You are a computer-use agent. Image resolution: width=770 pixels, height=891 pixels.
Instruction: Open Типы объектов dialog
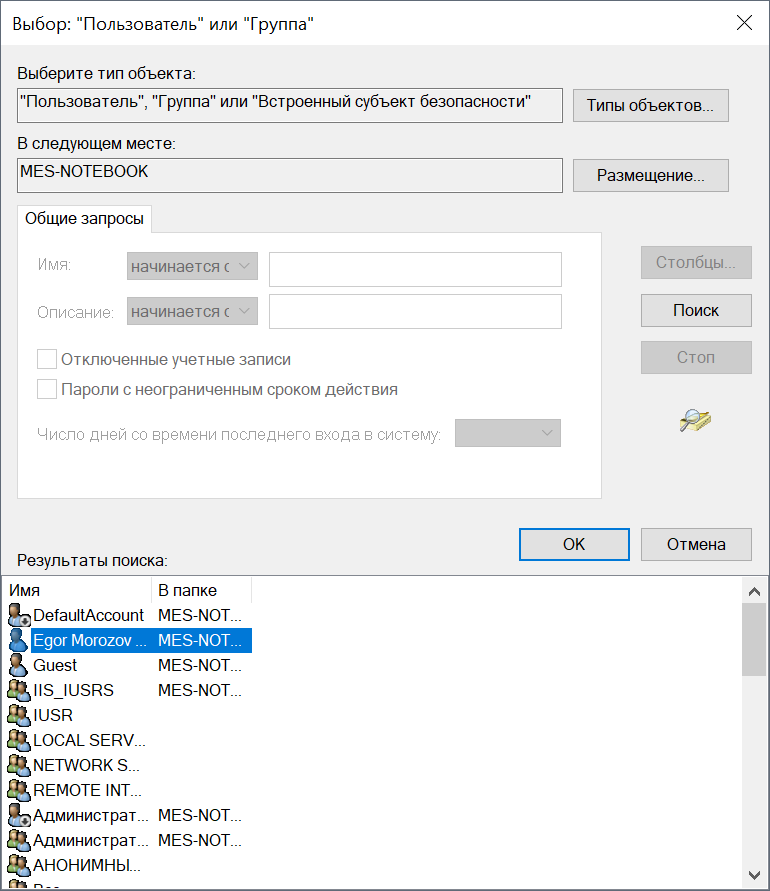coord(651,105)
